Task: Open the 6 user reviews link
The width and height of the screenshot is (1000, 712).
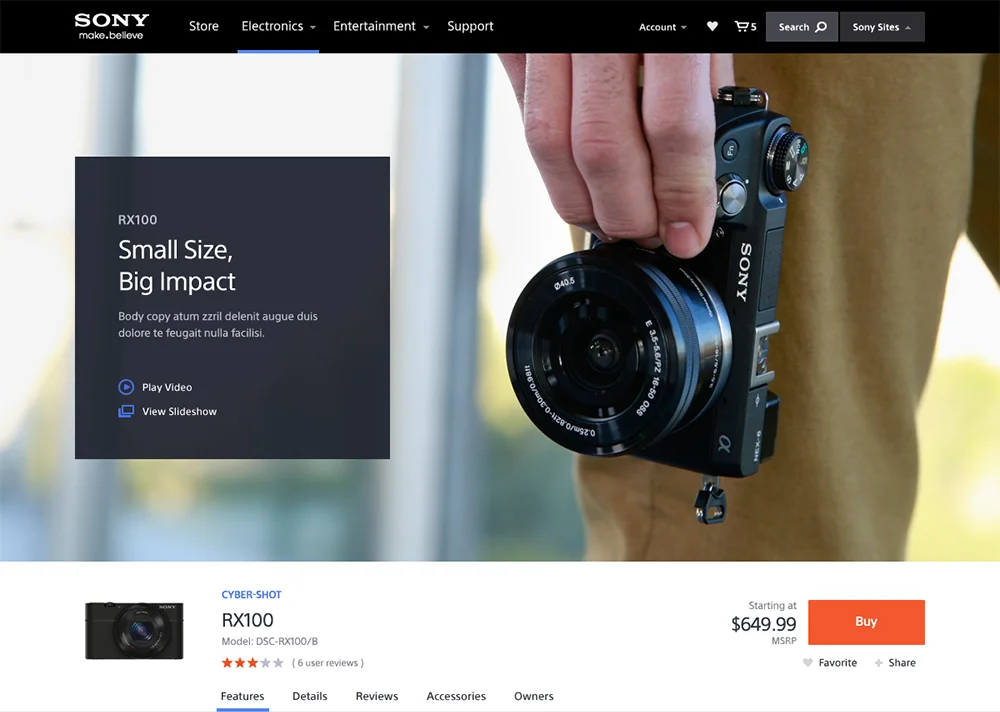Action: (x=328, y=663)
